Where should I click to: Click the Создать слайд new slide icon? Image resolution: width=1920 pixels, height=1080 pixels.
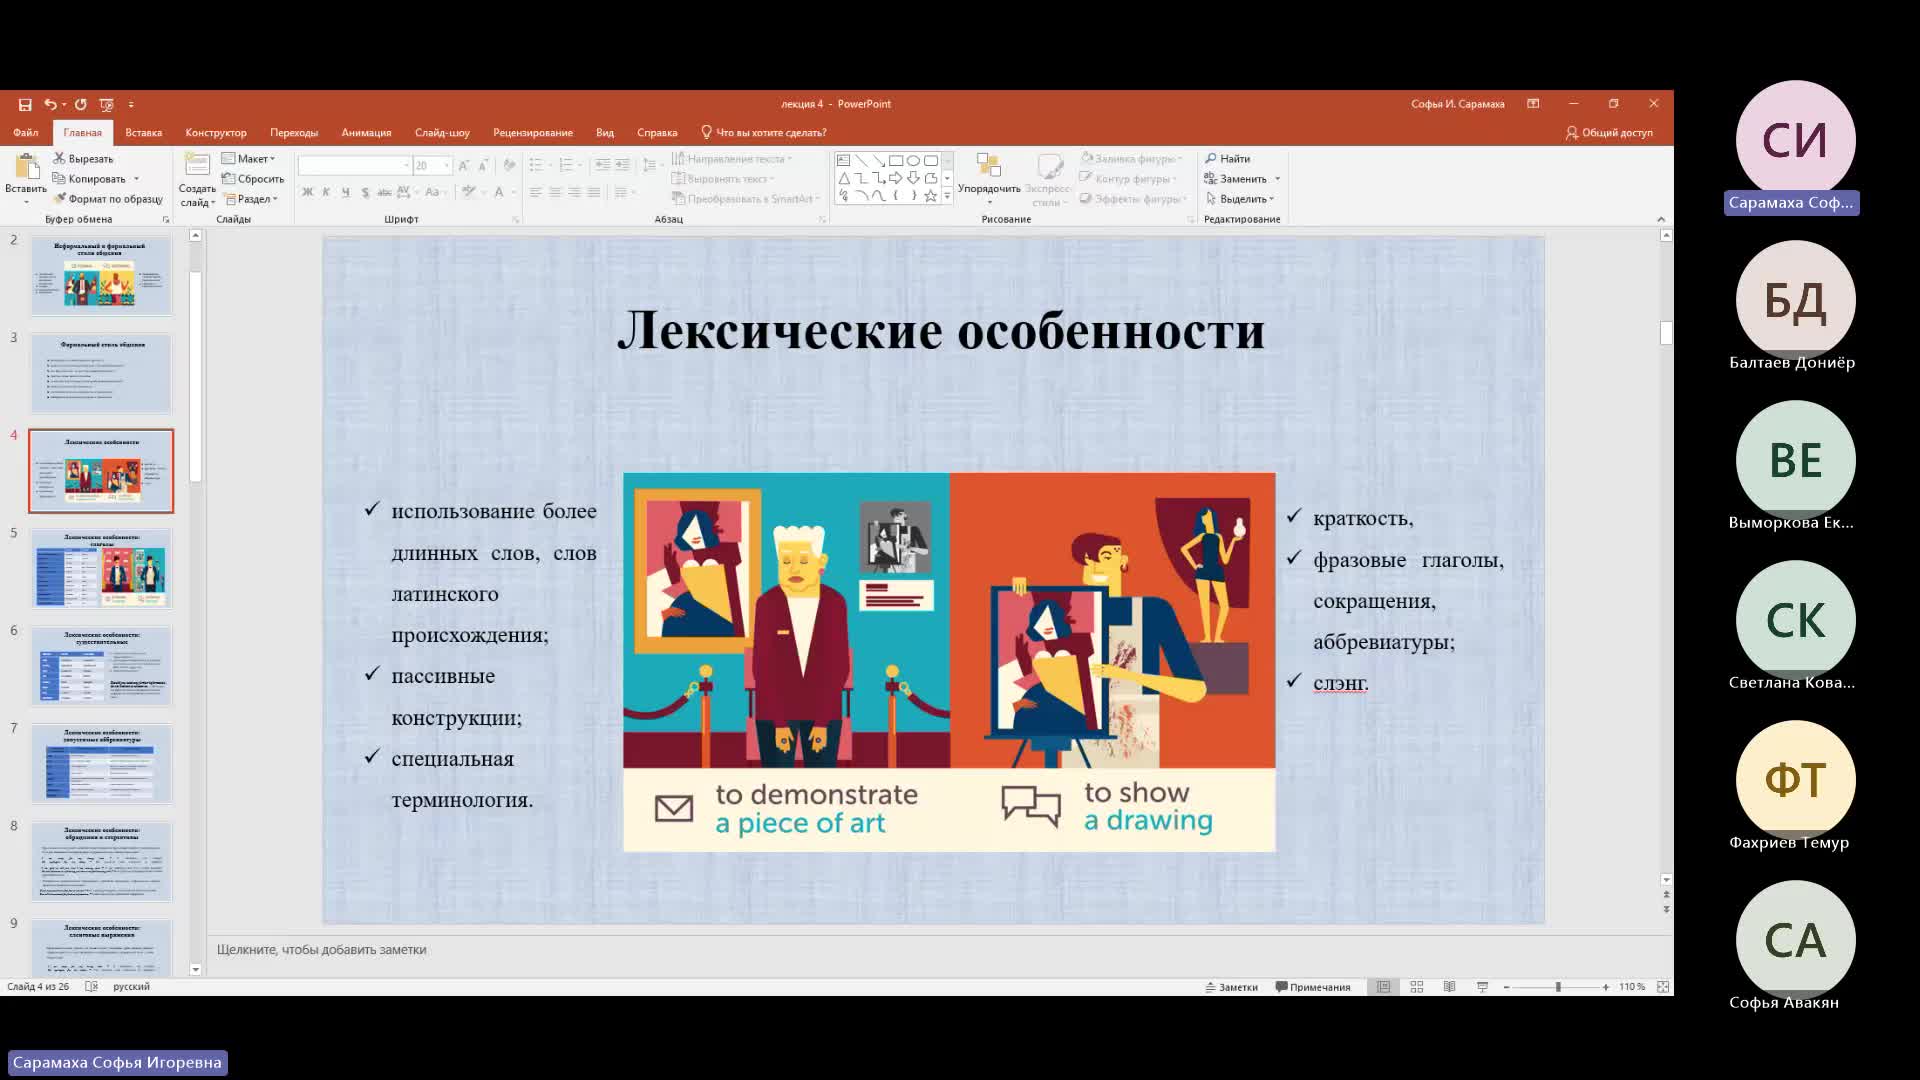(x=197, y=166)
